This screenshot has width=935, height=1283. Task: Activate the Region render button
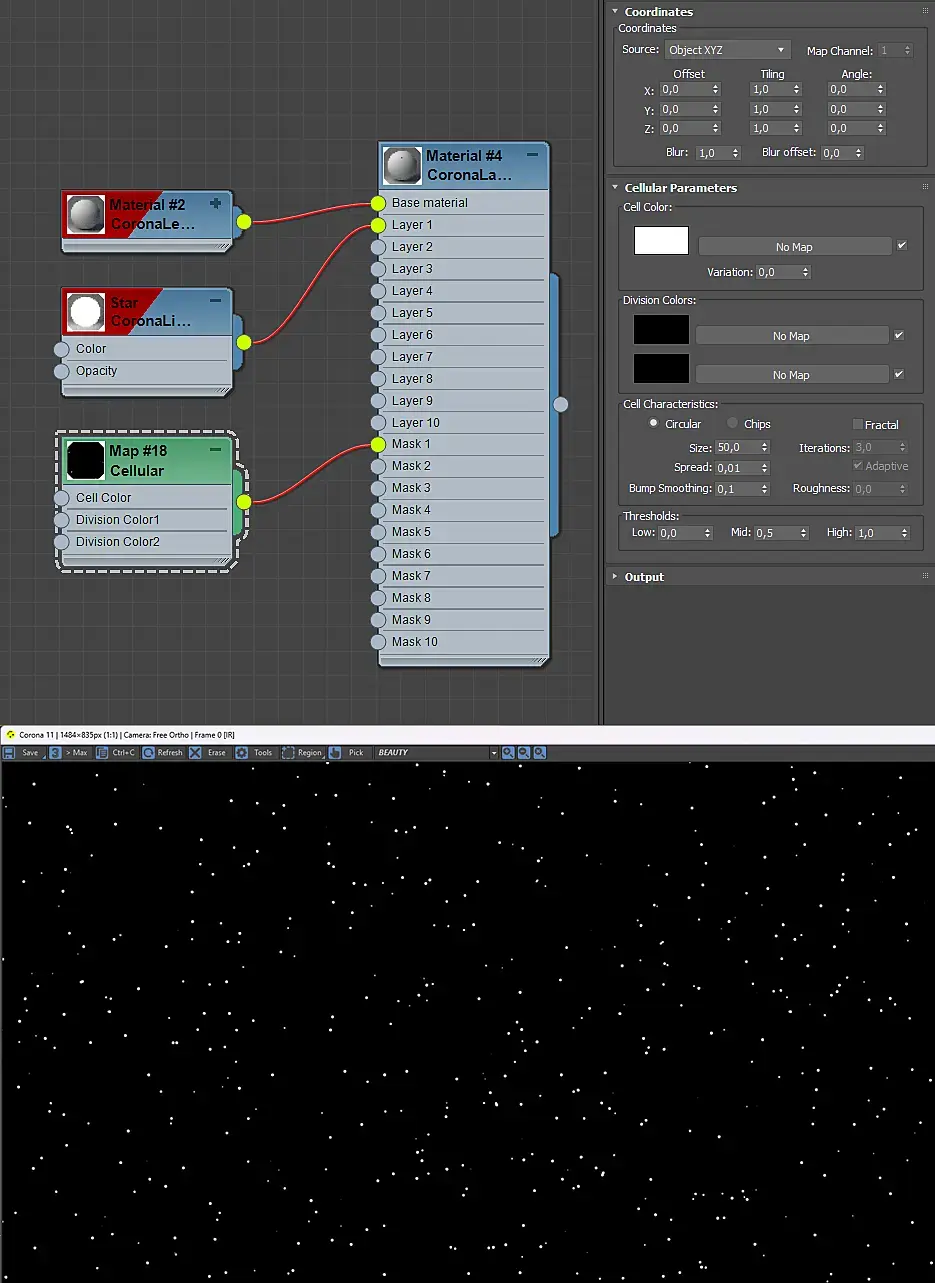click(x=303, y=752)
